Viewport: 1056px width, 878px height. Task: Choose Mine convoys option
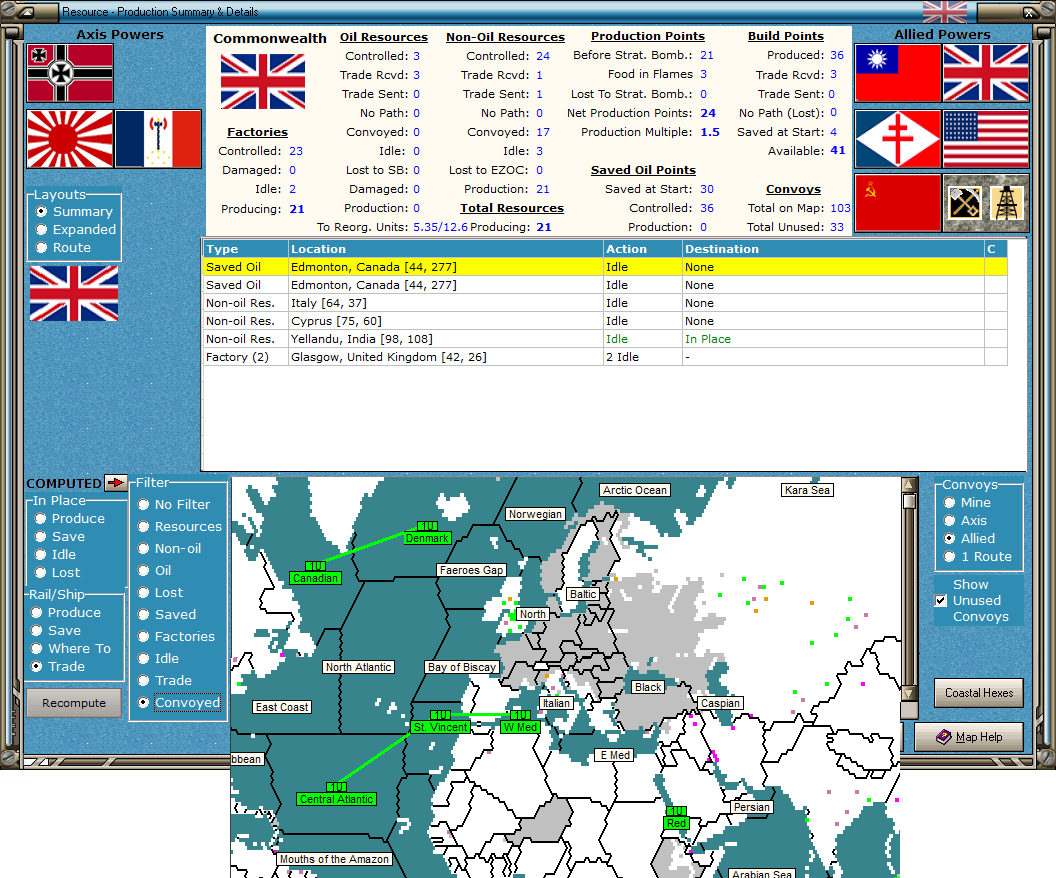[967, 502]
